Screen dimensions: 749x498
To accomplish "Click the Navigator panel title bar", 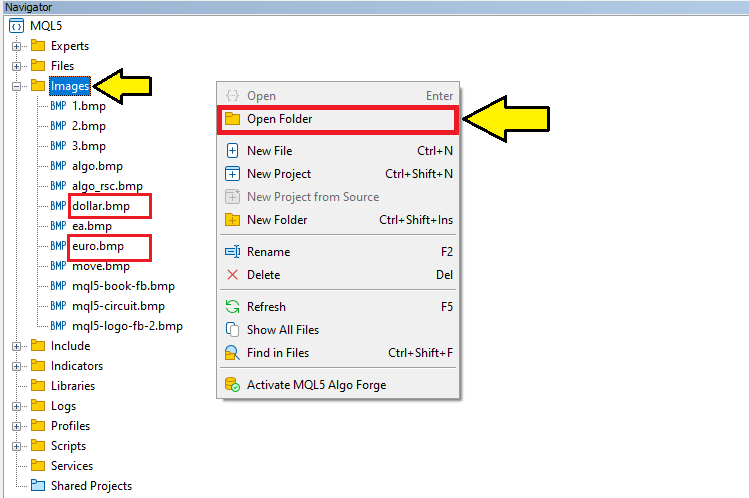I will (x=374, y=7).
